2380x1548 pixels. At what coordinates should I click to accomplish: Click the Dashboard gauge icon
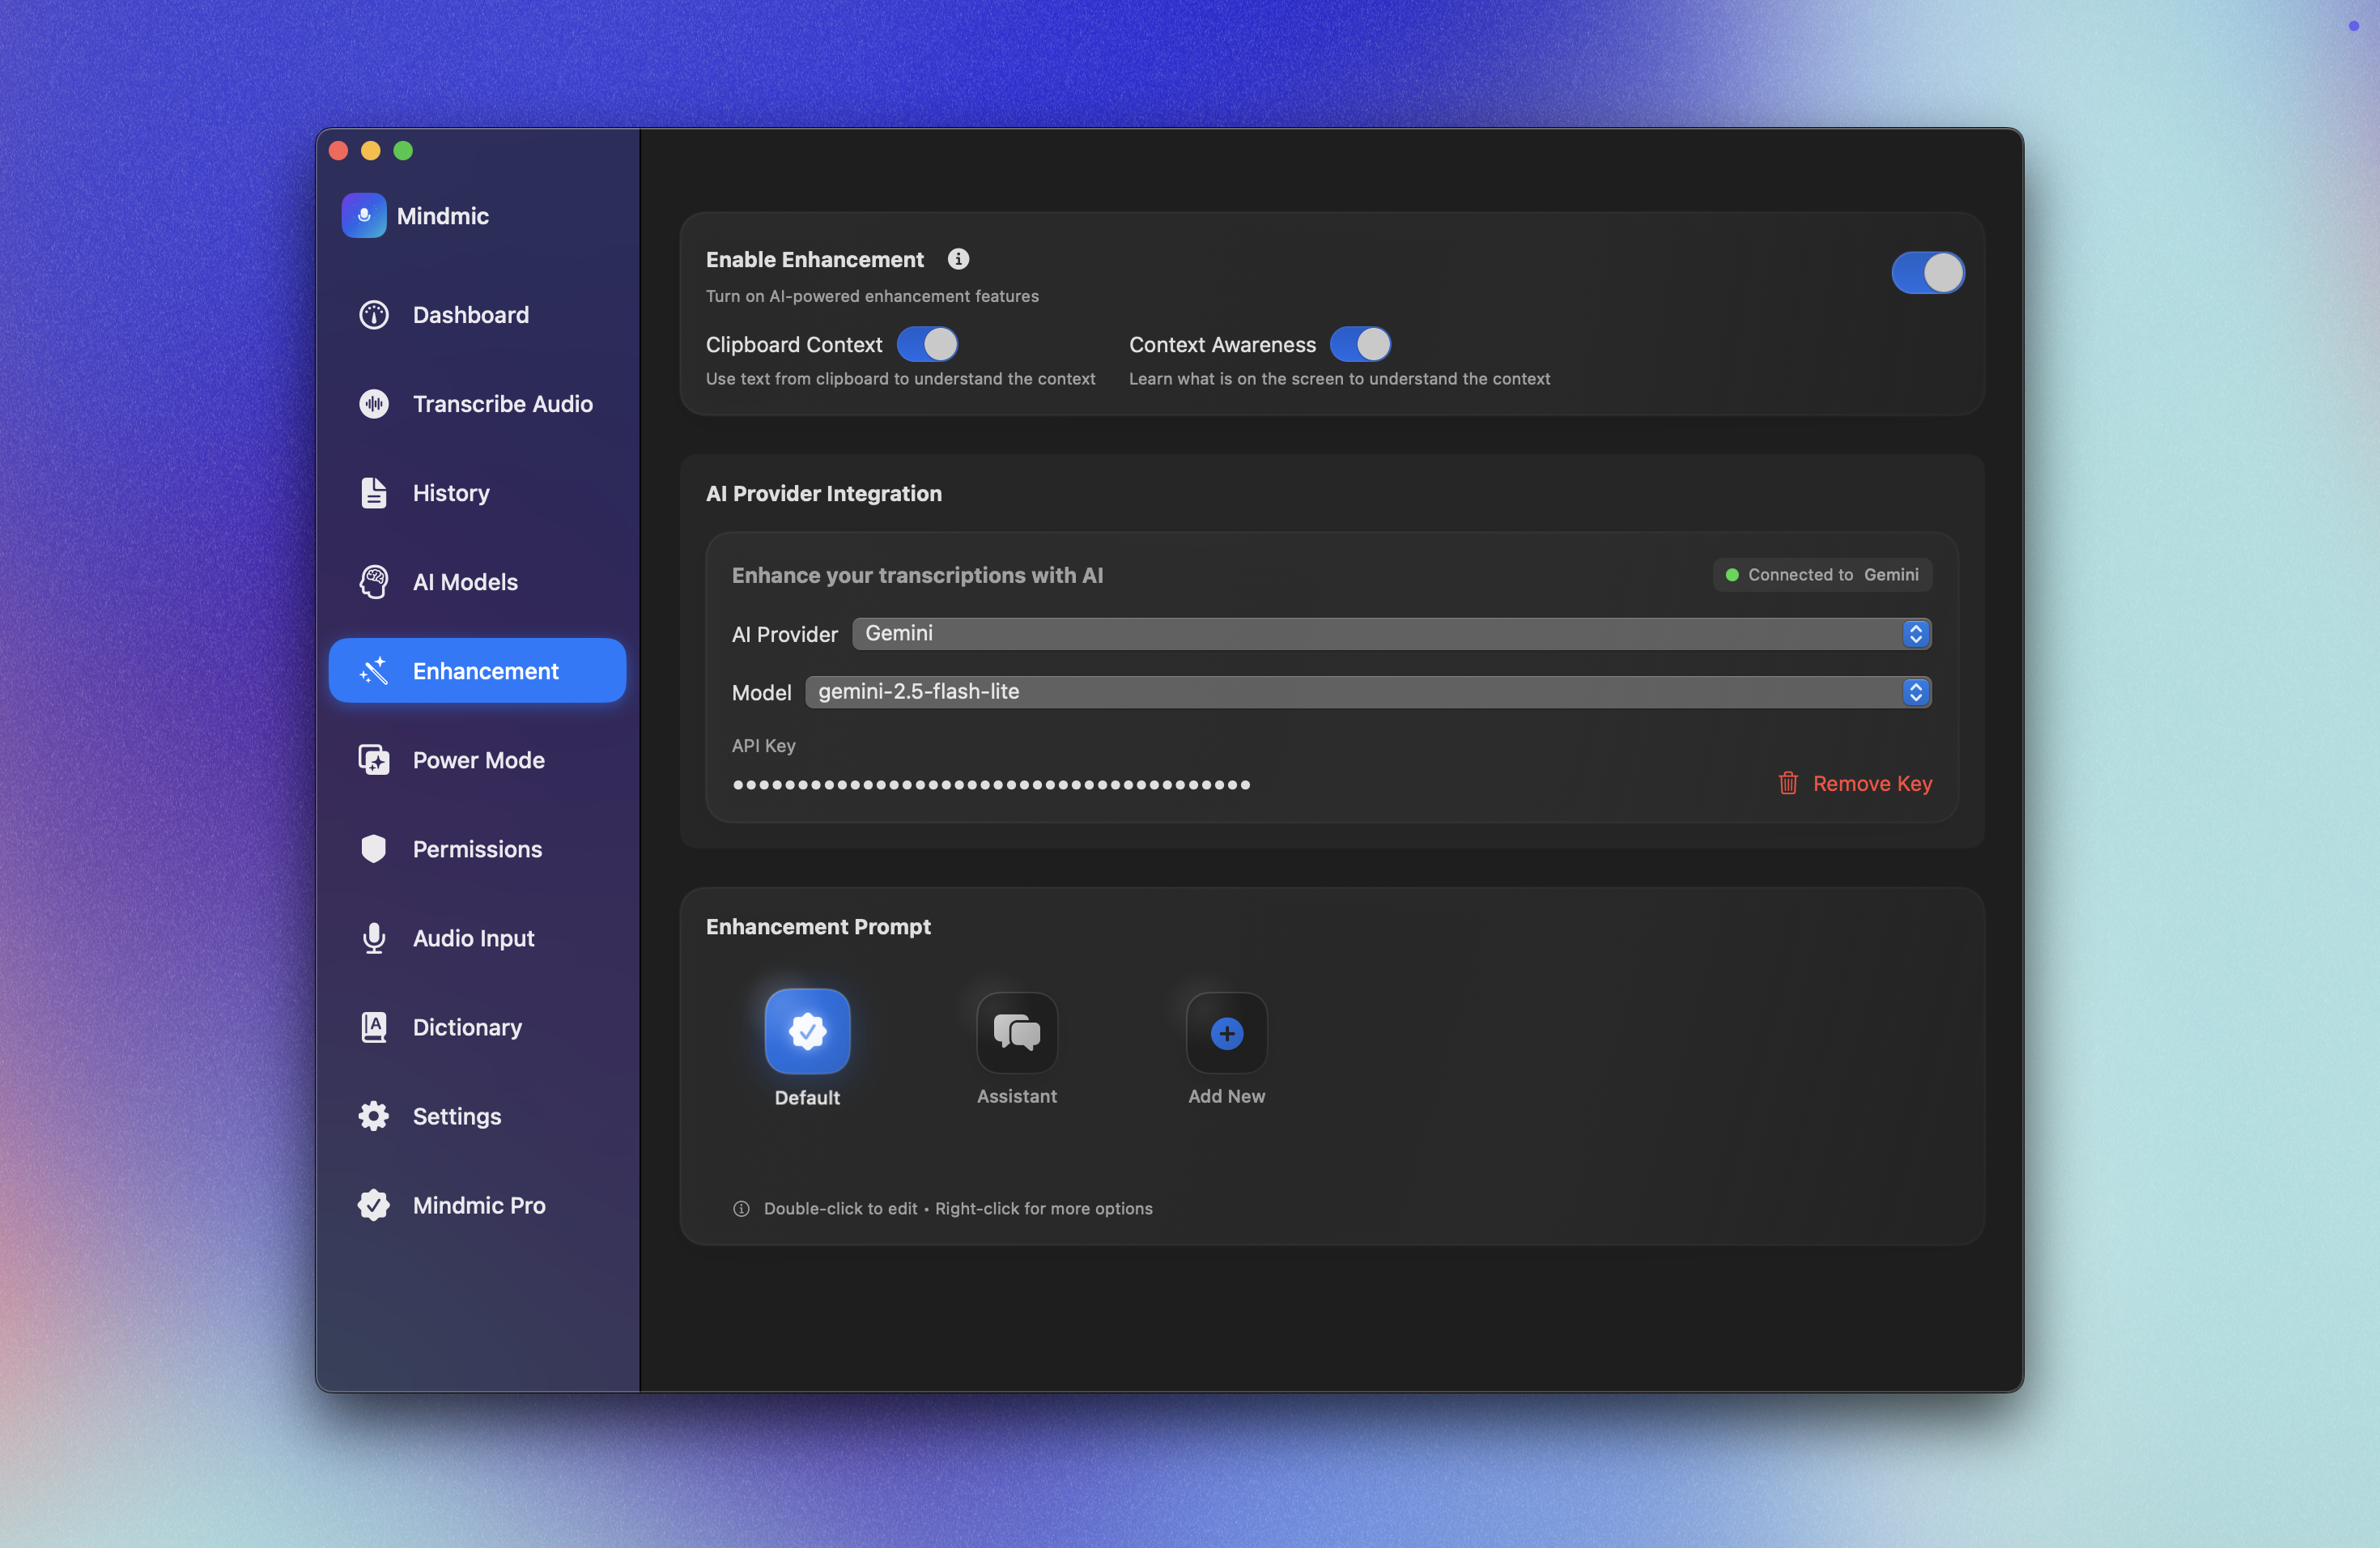(x=373, y=315)
